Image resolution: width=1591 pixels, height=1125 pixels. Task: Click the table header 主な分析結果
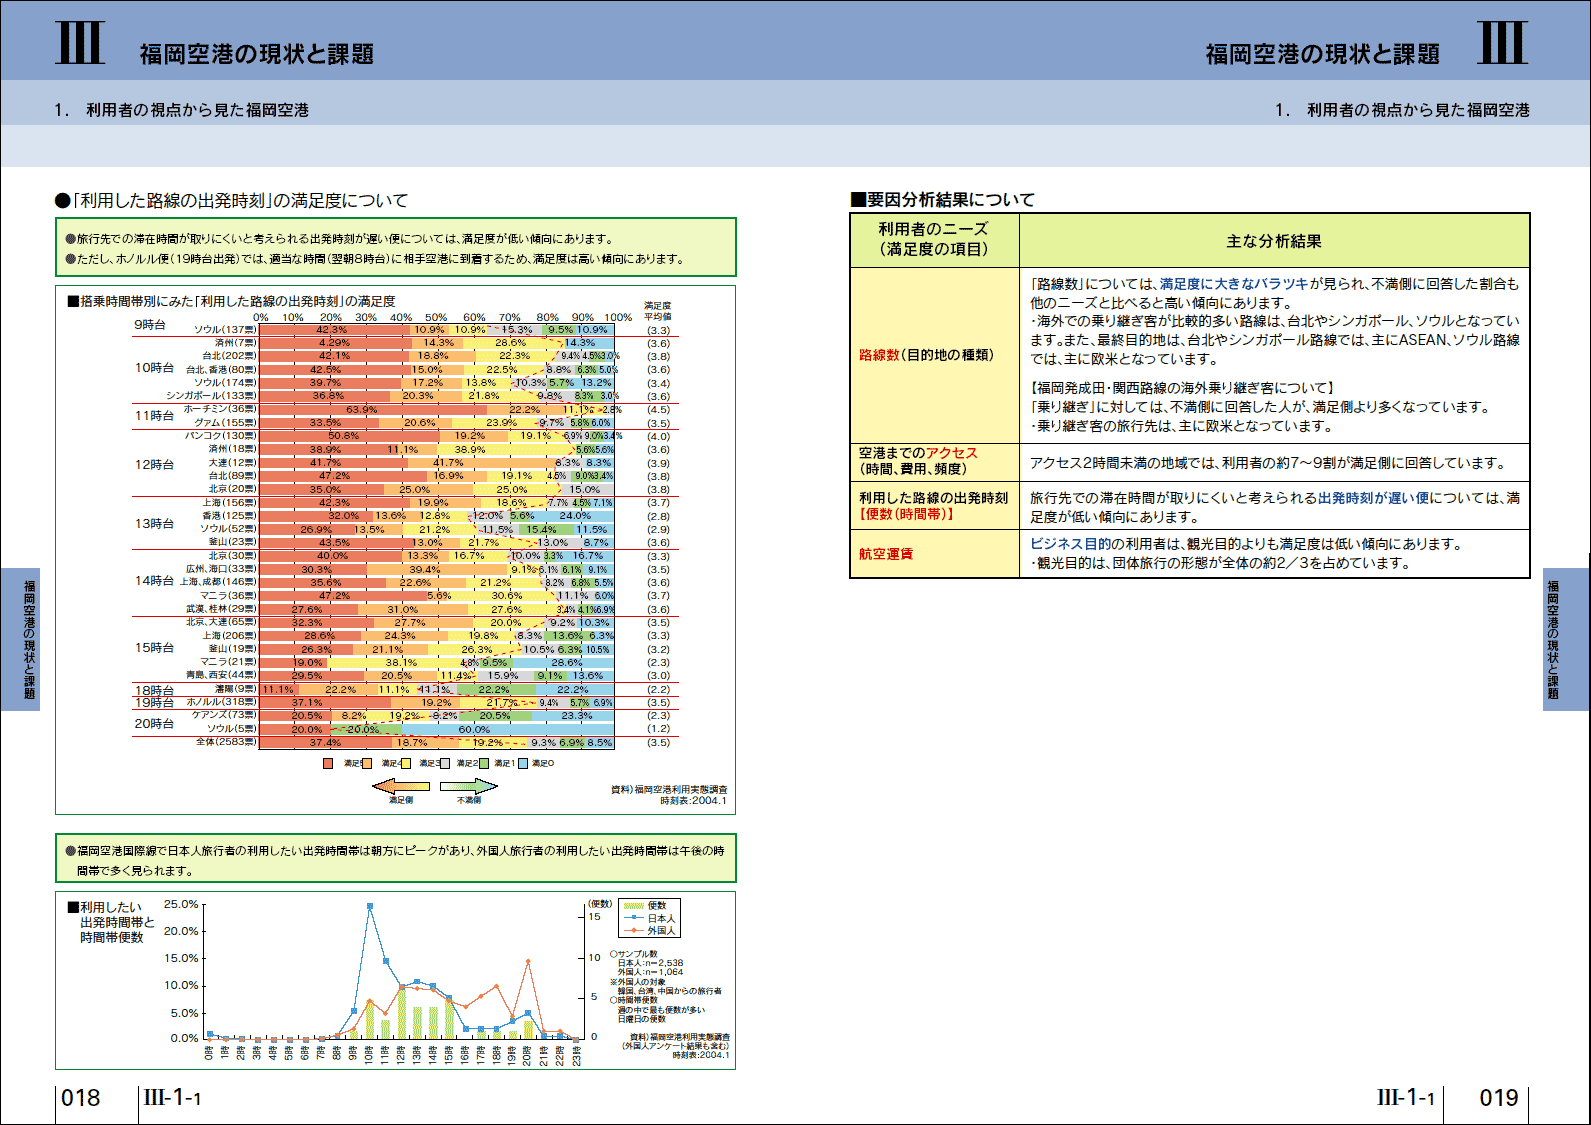pyautogui.click(x=1274, y=241)
